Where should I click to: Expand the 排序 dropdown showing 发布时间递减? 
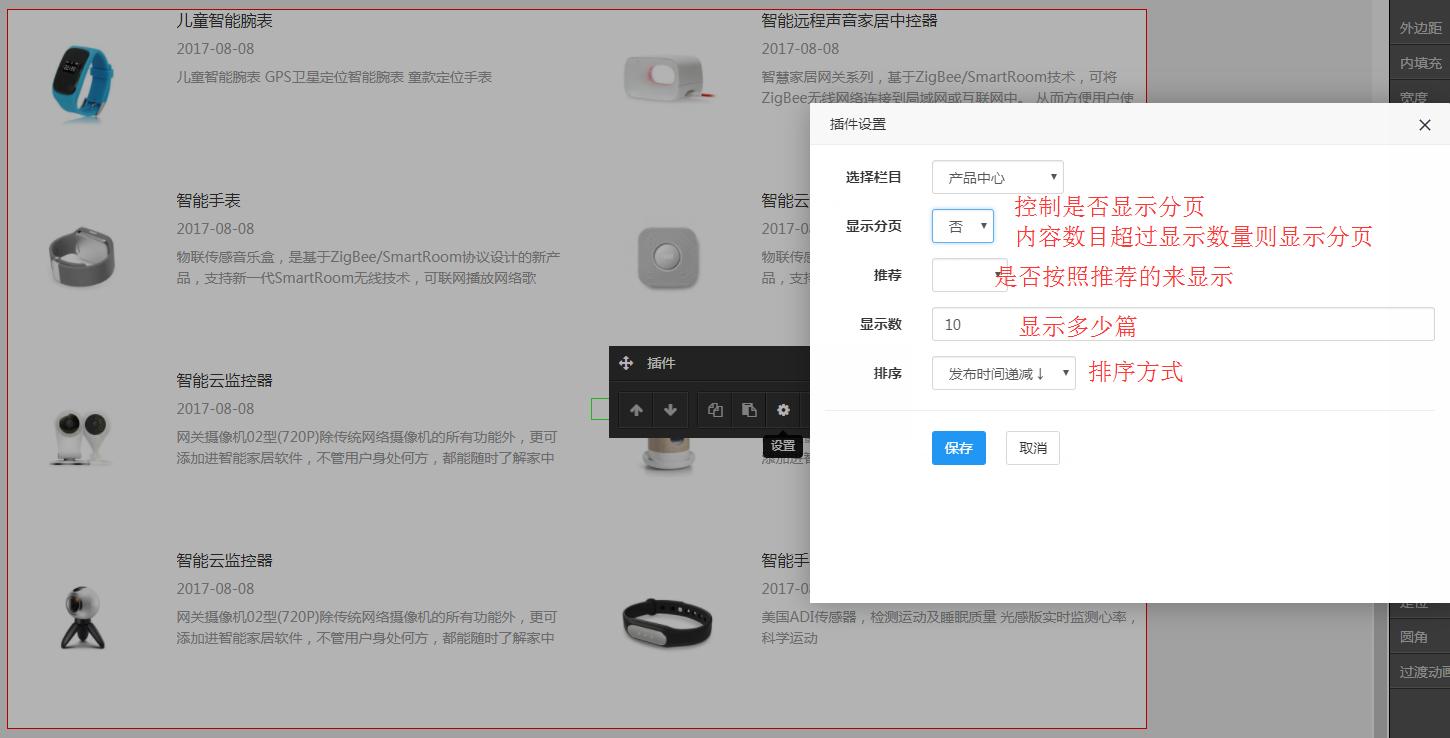[1003, 373]
